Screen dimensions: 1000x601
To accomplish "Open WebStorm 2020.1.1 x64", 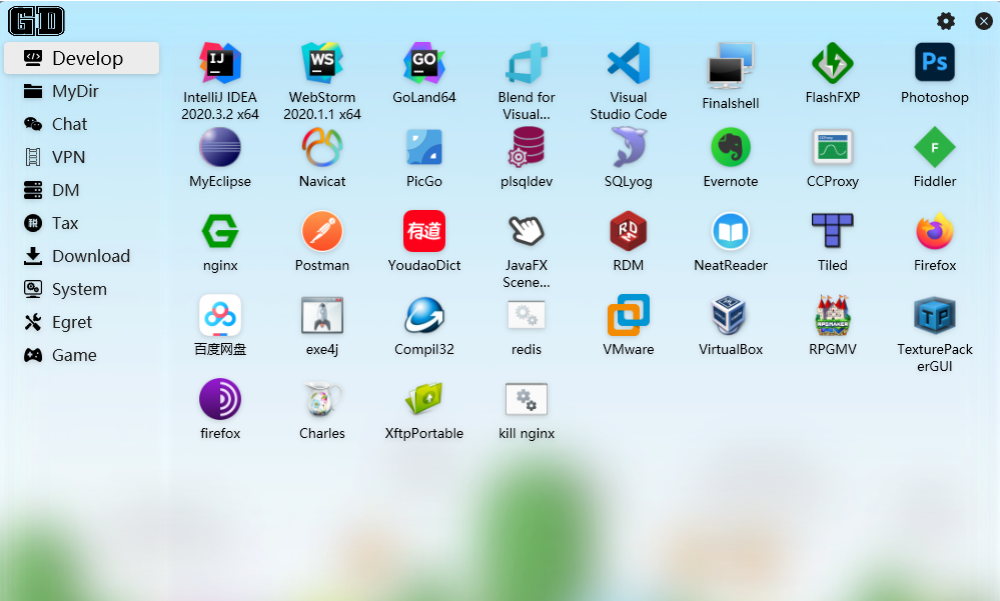I will click(322, 63).
